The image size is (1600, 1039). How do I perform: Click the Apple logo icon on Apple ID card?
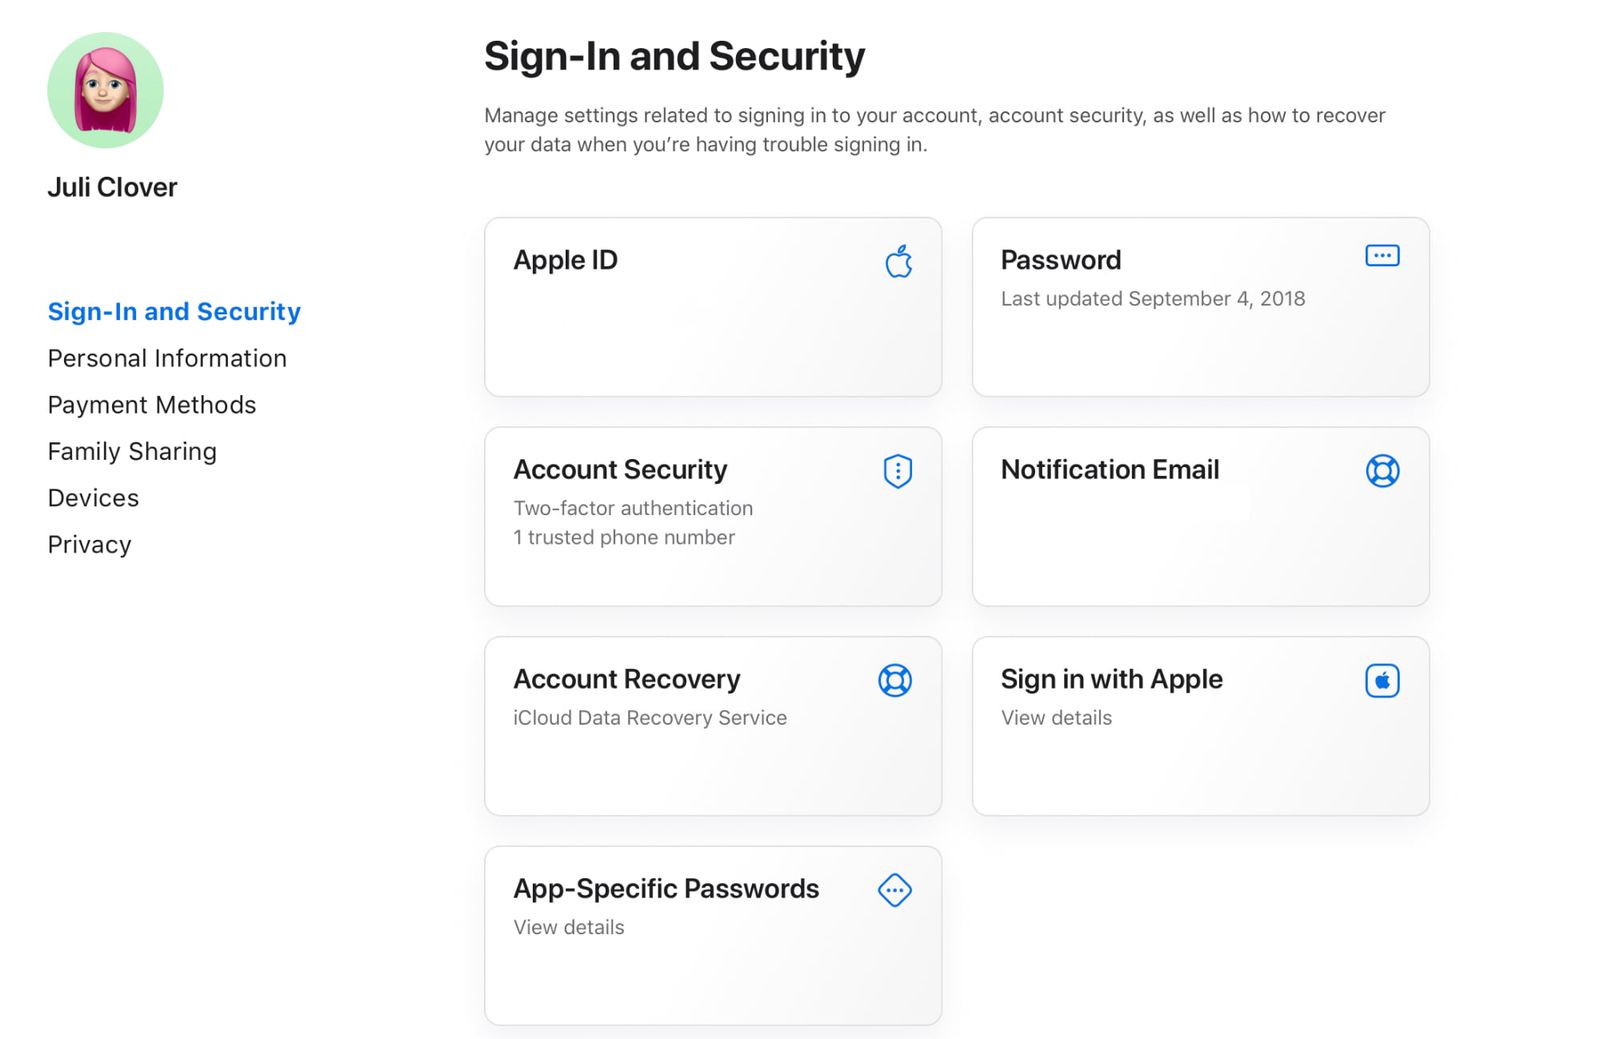pyautogui.click(x=898, y=260)
